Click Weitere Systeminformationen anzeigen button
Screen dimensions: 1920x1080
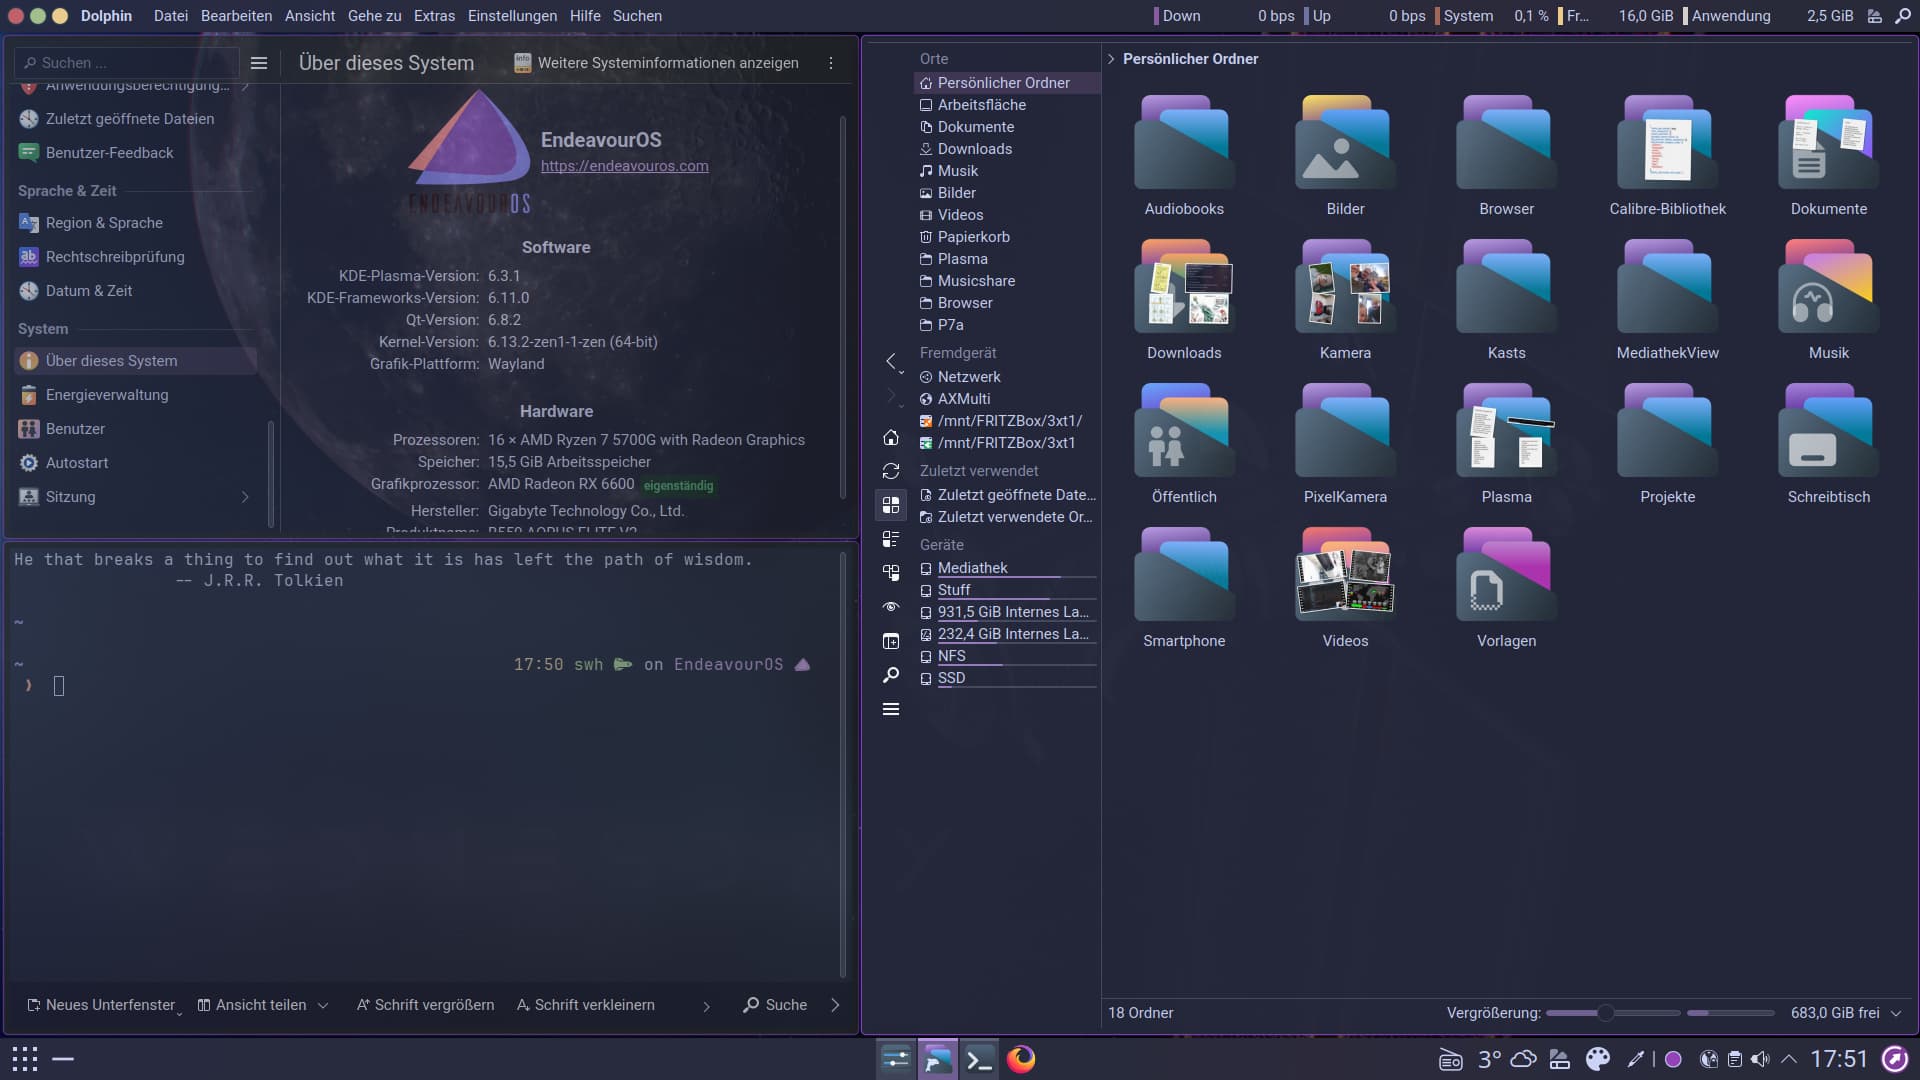pyautogui.click(x=656, y=63)
